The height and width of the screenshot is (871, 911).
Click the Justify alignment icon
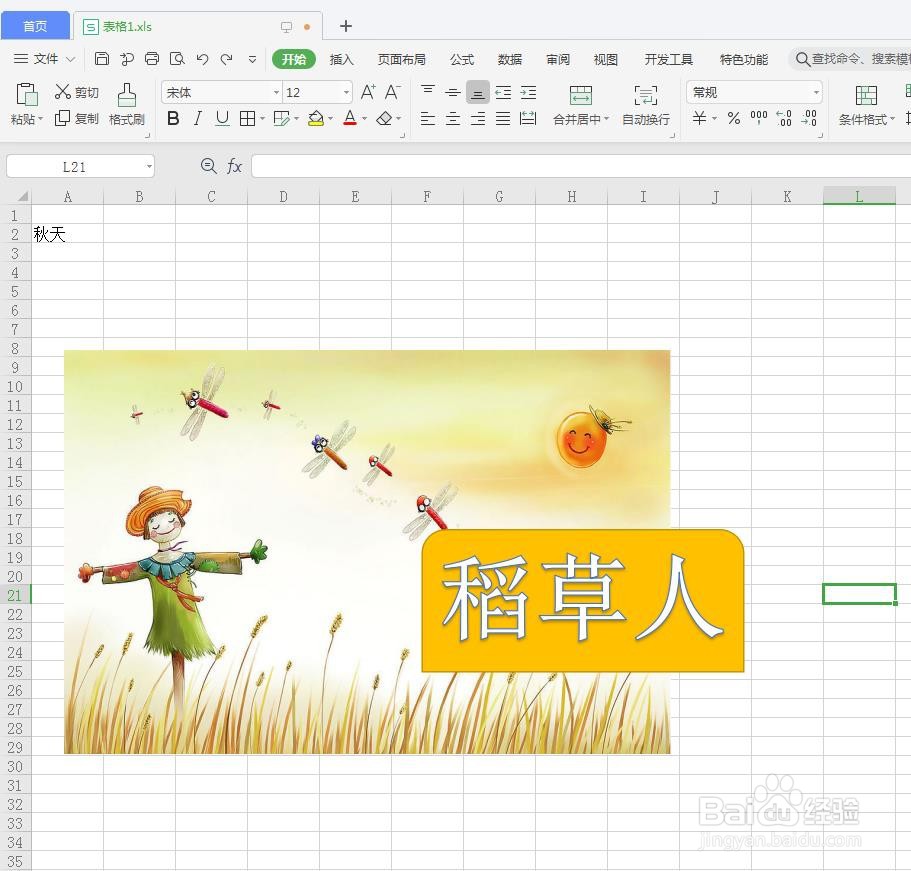(503, 119)
